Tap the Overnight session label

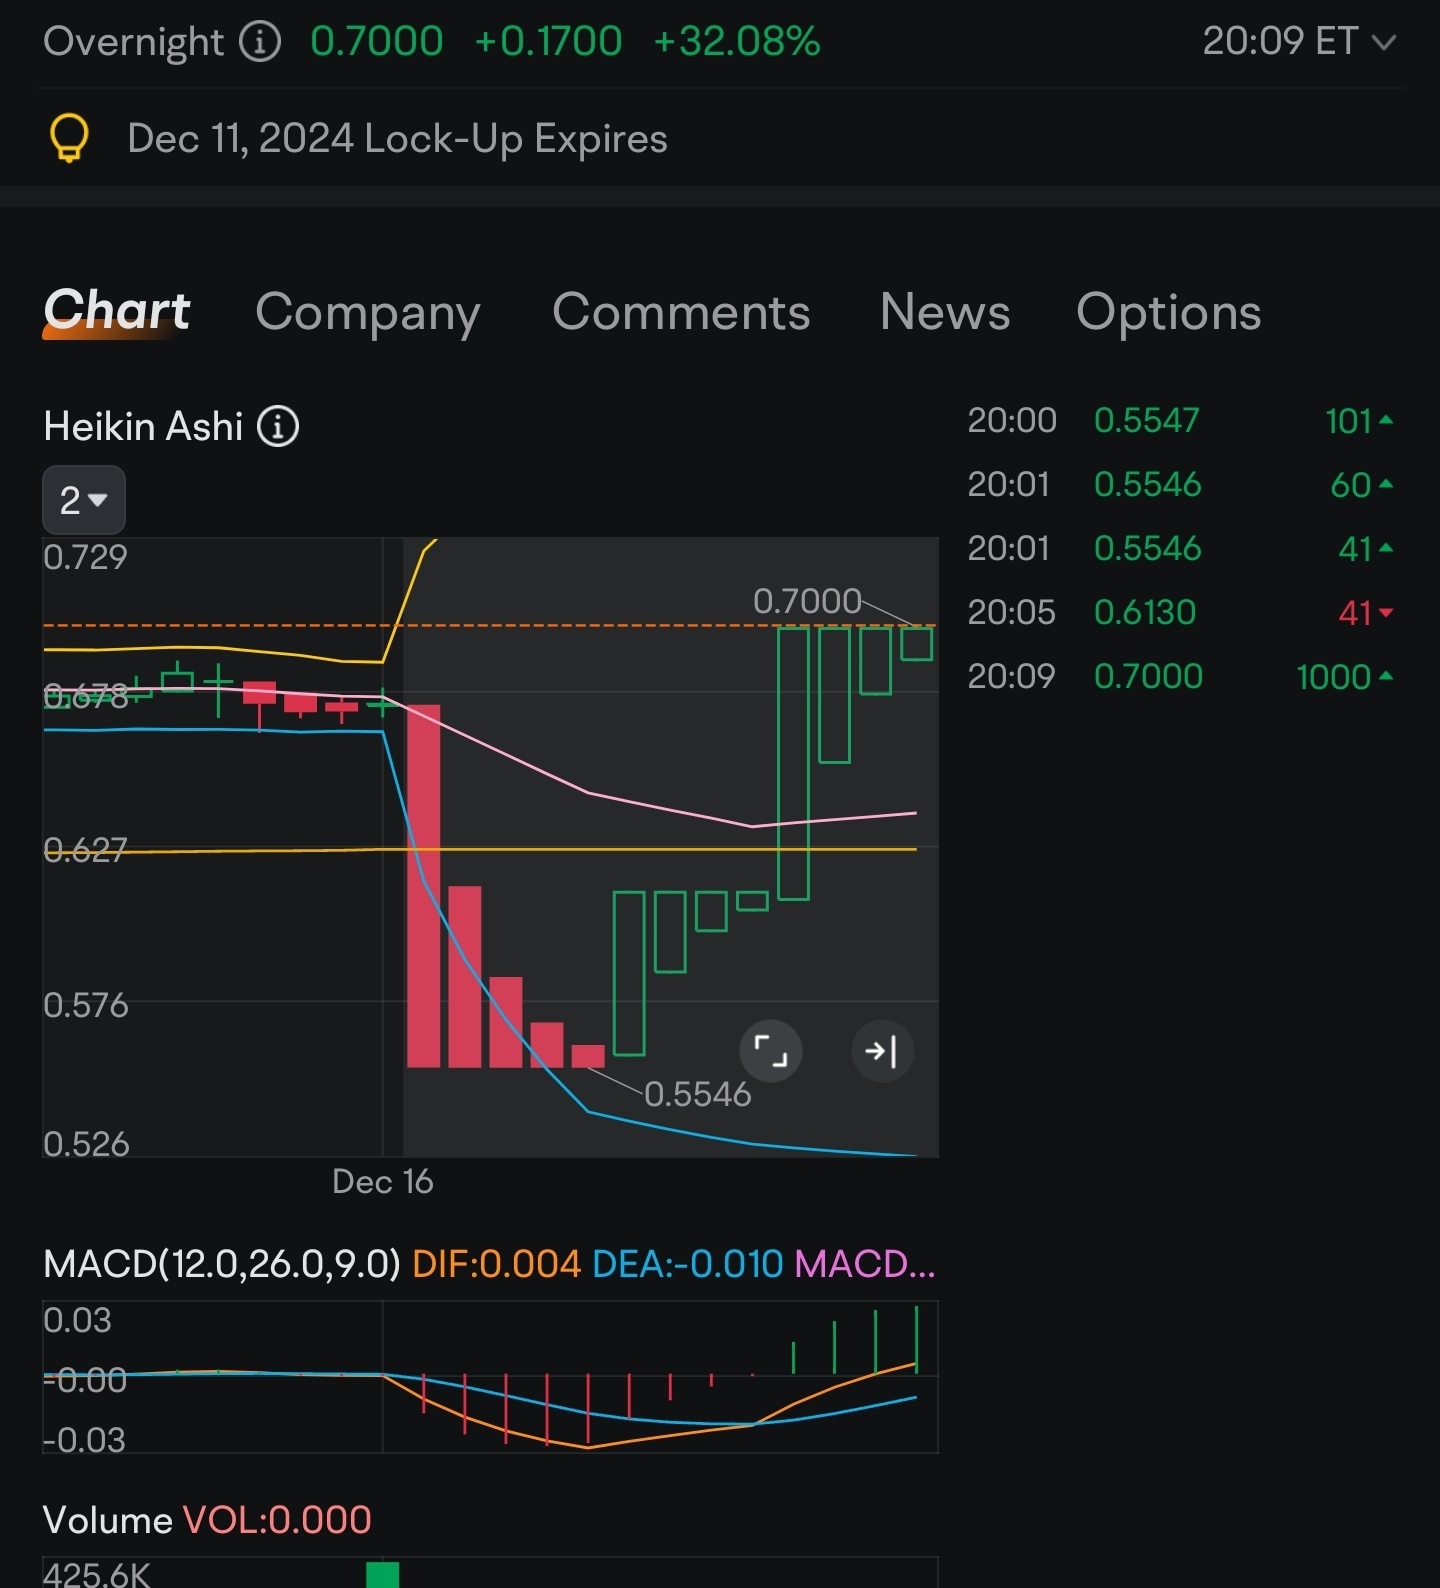click(133, 42)
